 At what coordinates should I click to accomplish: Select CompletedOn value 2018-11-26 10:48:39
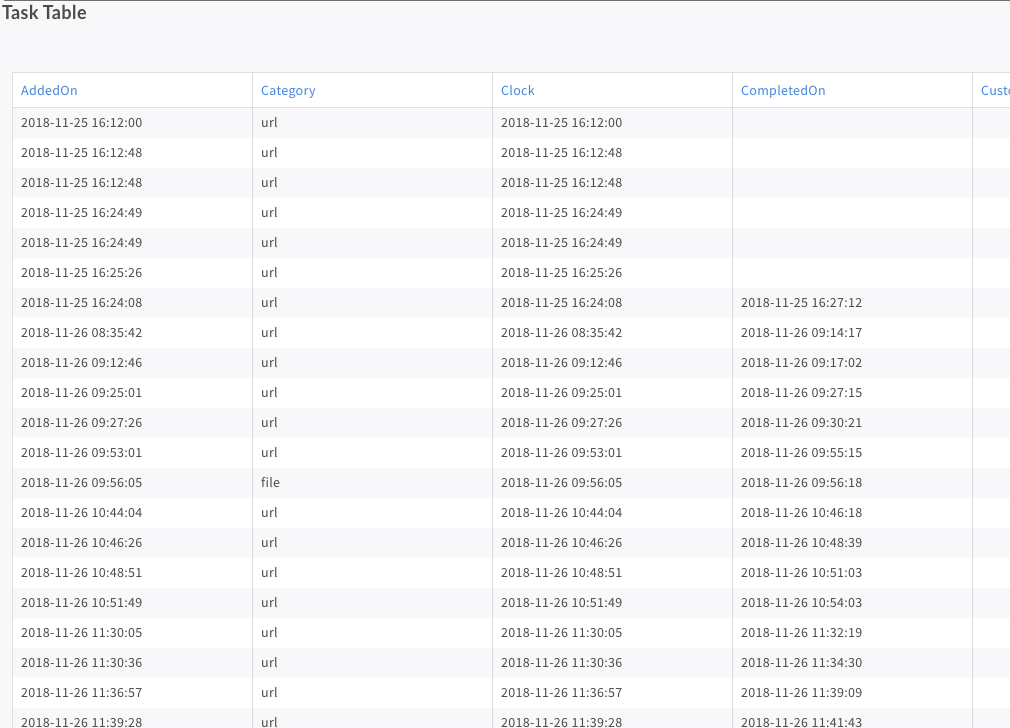[801, 543]
